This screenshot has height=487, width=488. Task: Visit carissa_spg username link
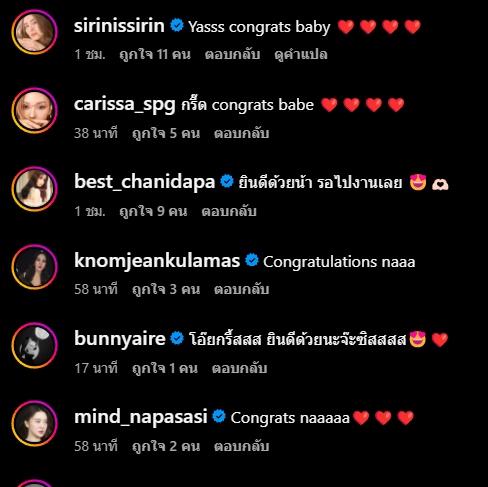point(125,105)
